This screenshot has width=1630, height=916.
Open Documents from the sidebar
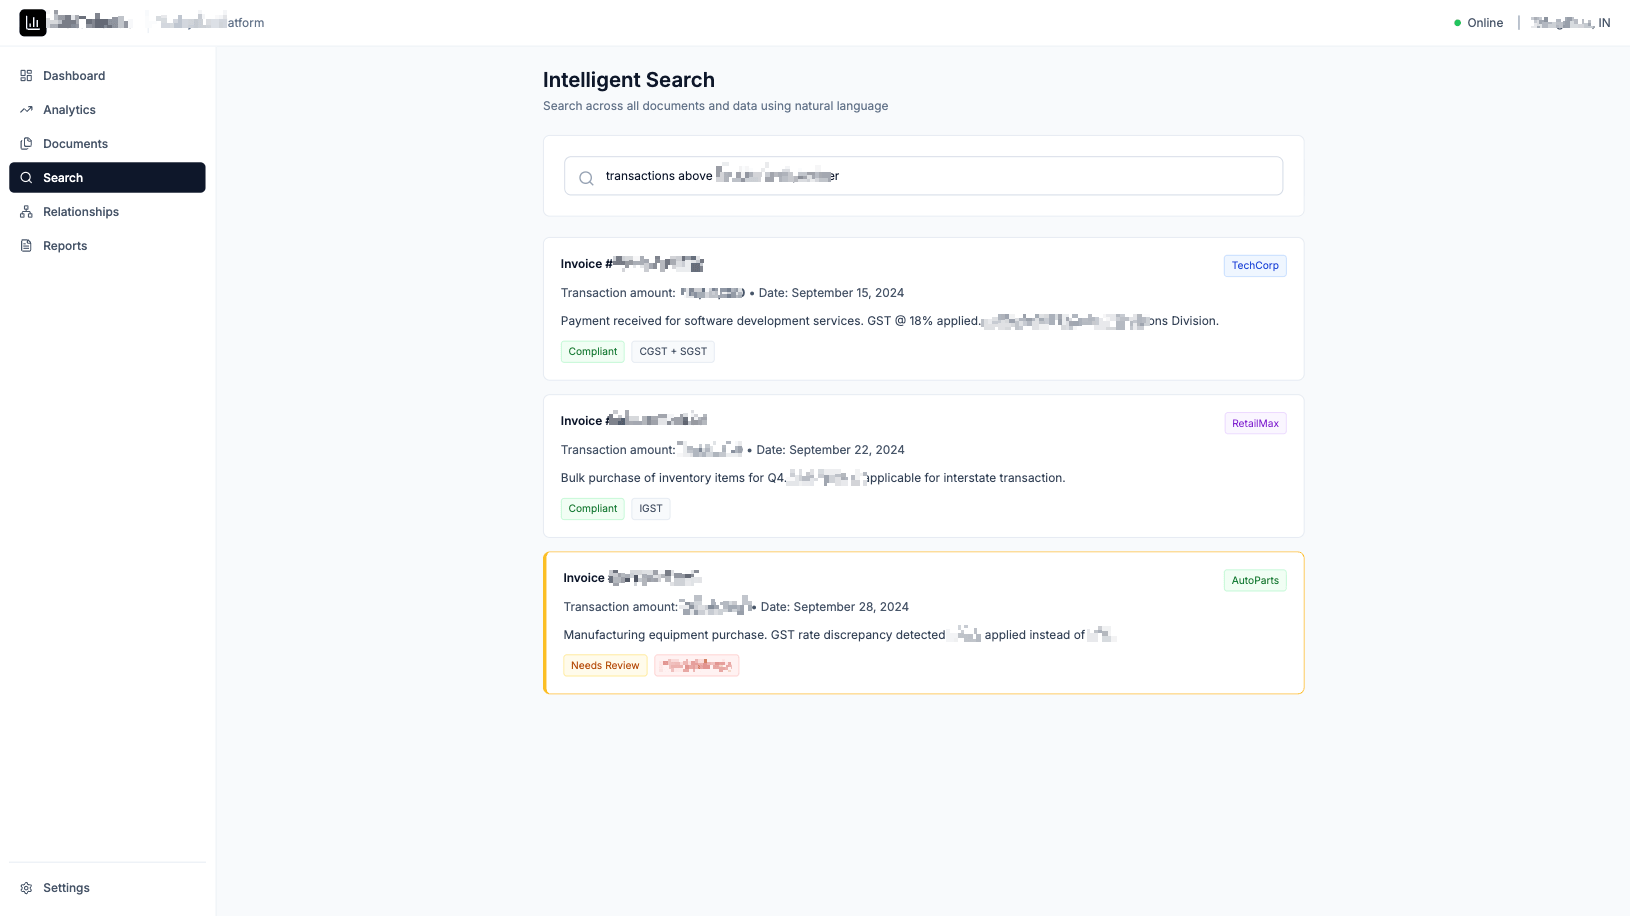[x=107, y=144]
